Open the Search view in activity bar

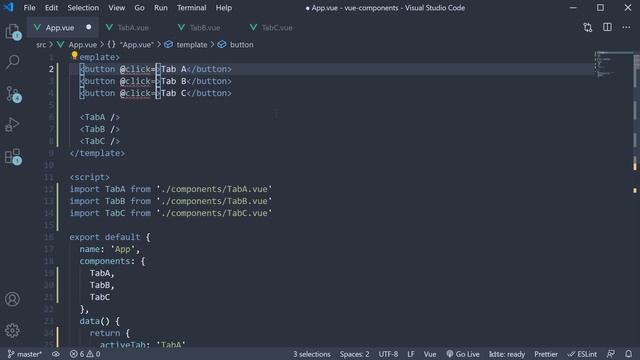[13, 62]
